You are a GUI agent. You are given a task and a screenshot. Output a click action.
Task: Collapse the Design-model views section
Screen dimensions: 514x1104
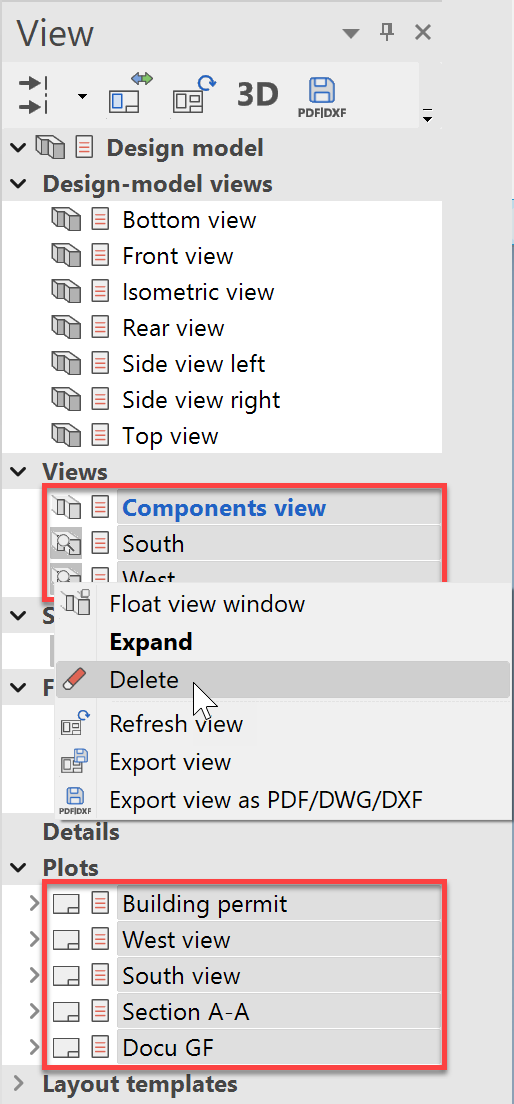(x=19, y=184)
